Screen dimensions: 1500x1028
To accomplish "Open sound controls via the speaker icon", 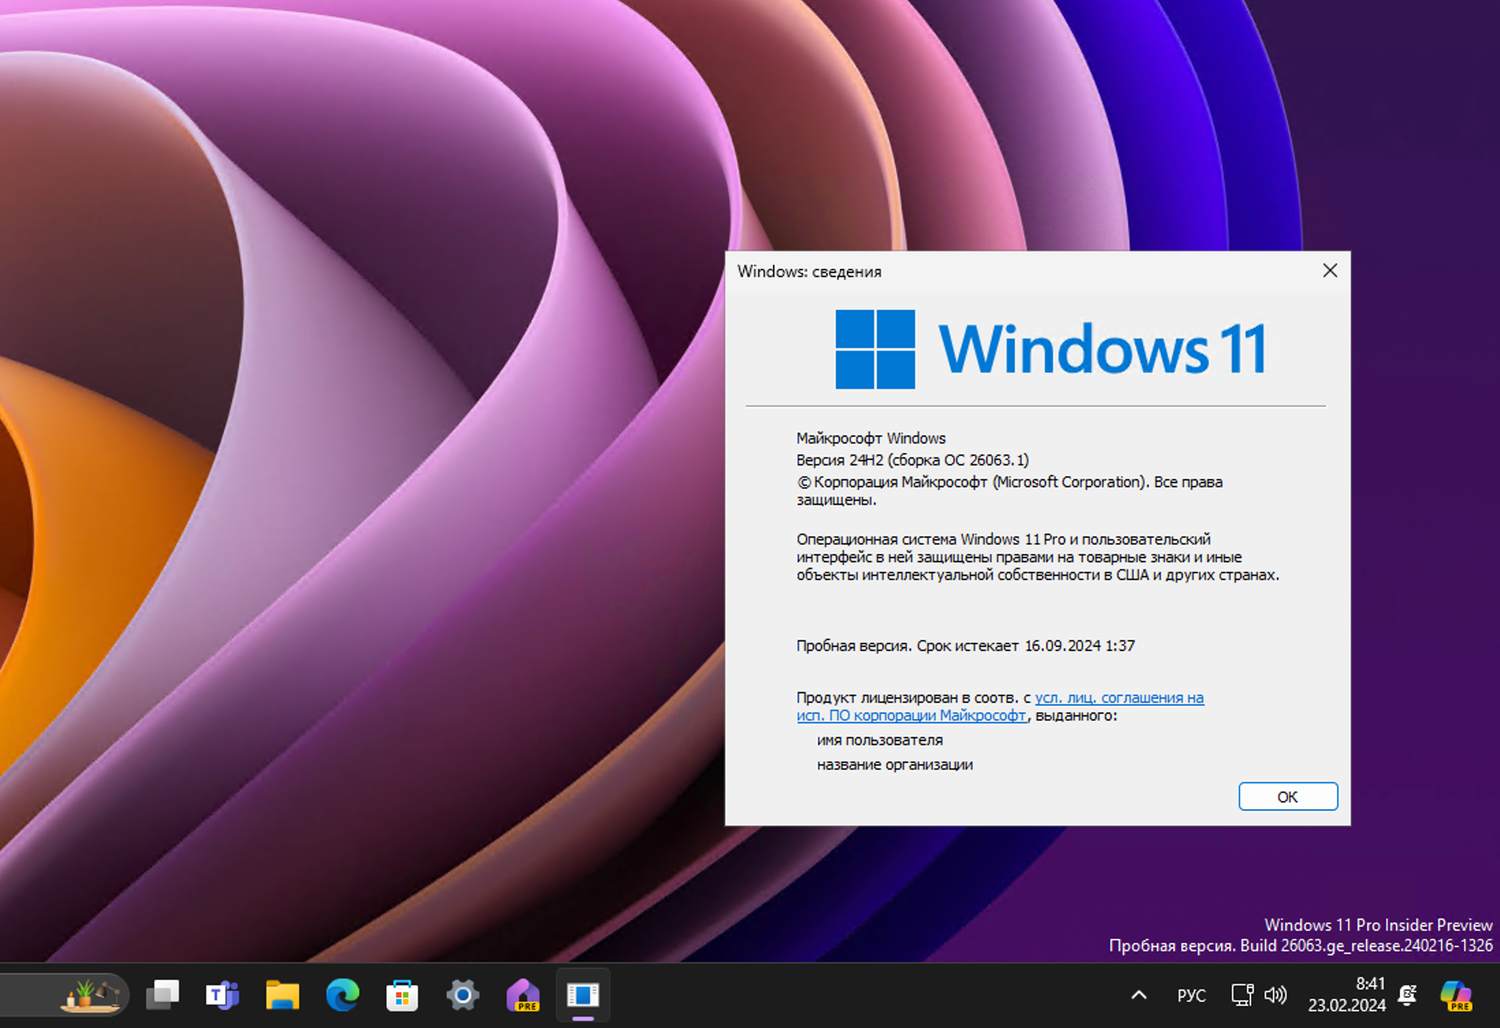I will (x=1275, y=995).
